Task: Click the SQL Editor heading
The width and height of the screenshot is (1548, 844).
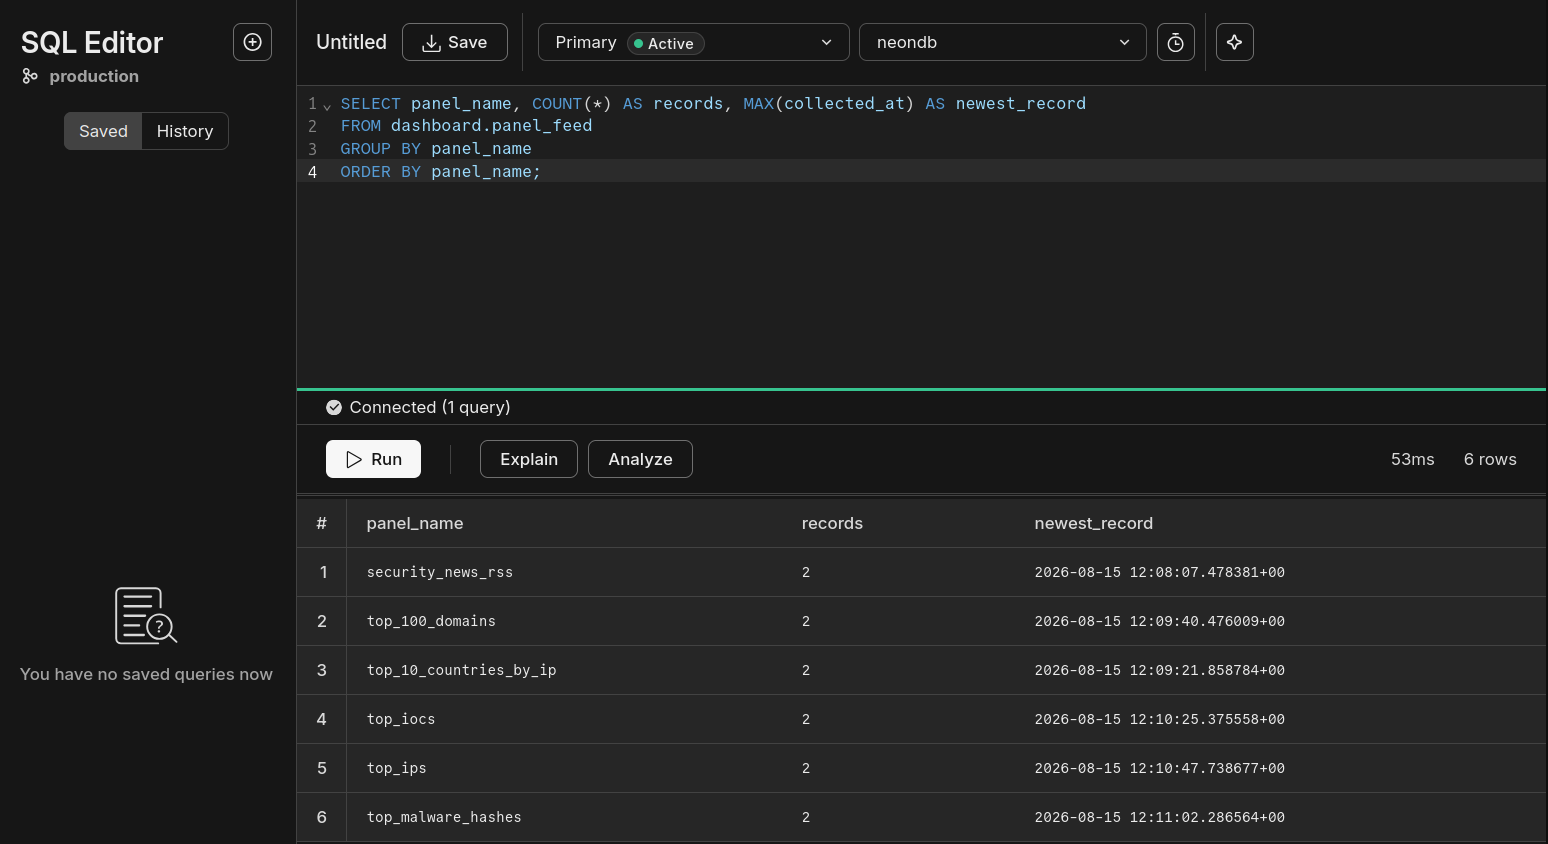Action: coord(92,42)
